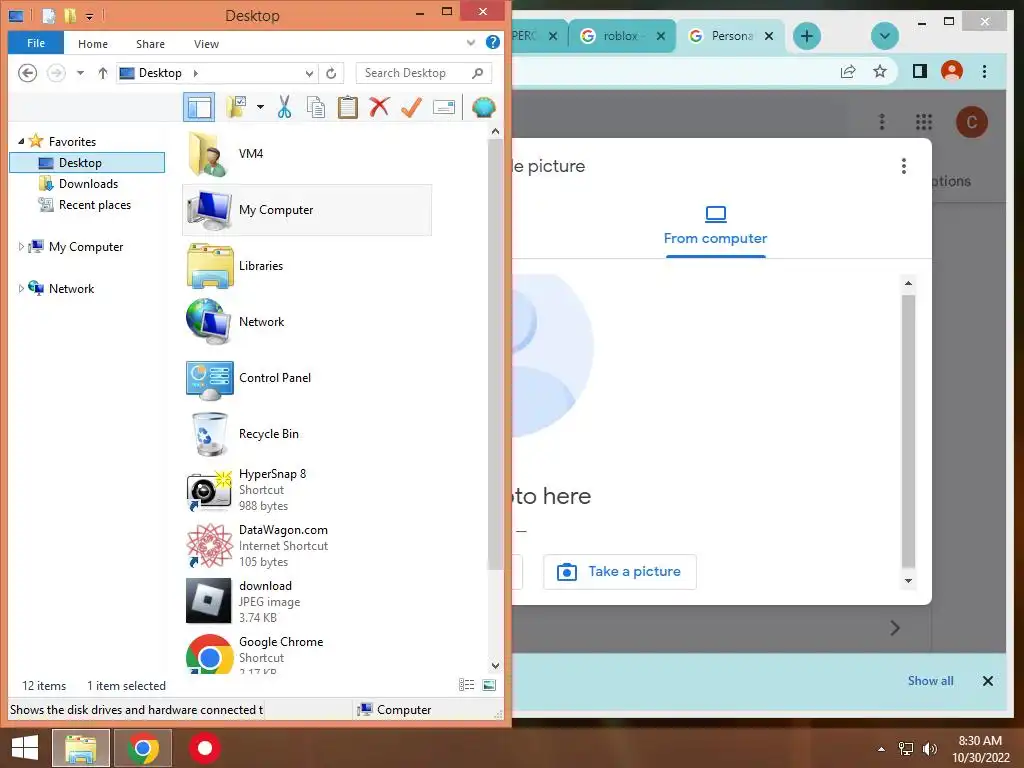Screen dimensions: 1024x768
Task: Select the HyperSnap 8 shortcut
Action: point(307,490)
